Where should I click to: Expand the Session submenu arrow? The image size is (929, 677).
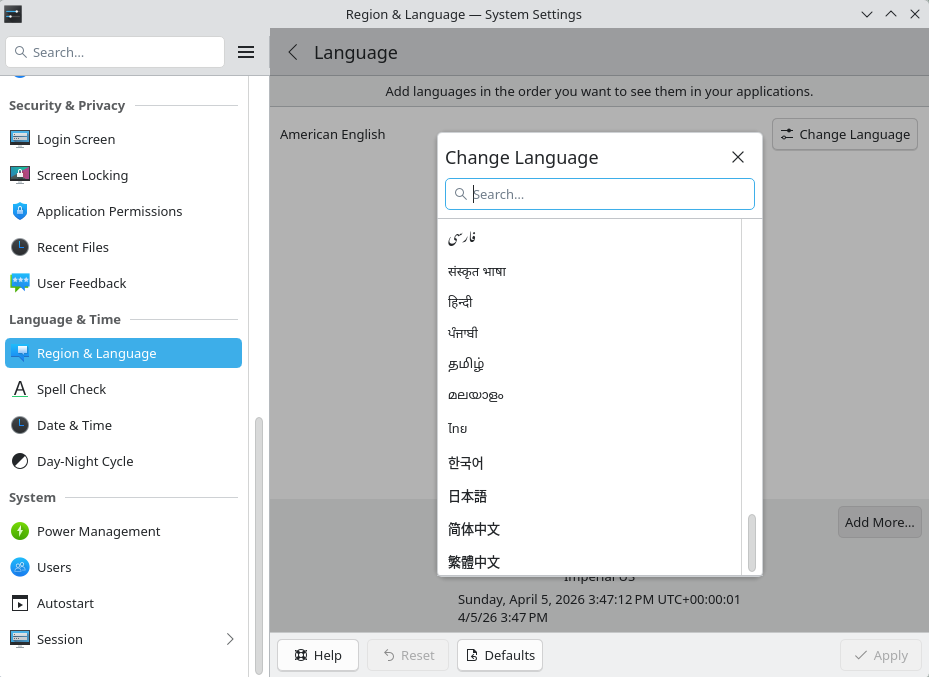coord(229,639)
